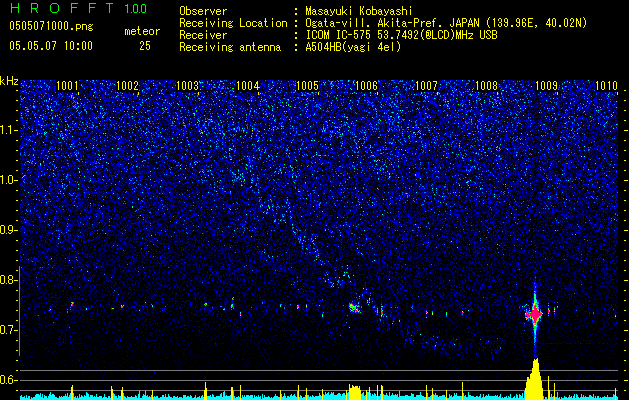629x400 pixels.
Task: Click observer name Masayuki Kobayashi
Action: coord(359,11)
